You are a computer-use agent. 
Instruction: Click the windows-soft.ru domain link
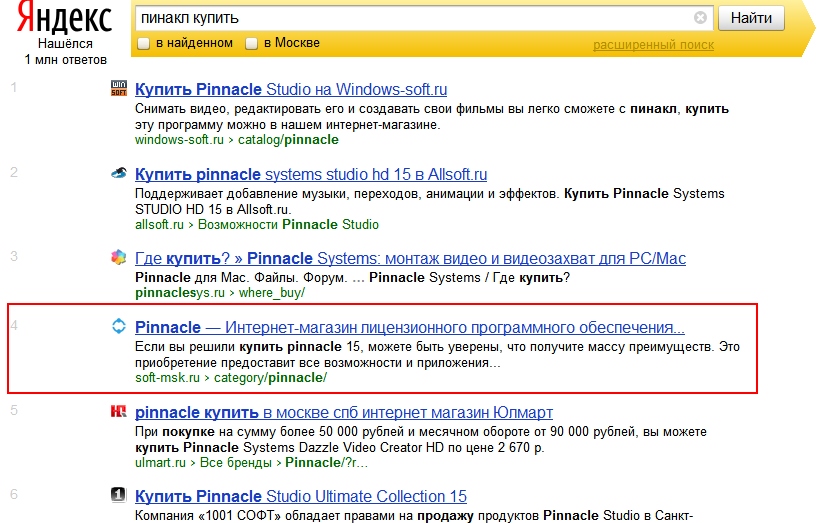click(x=179, y=140)
